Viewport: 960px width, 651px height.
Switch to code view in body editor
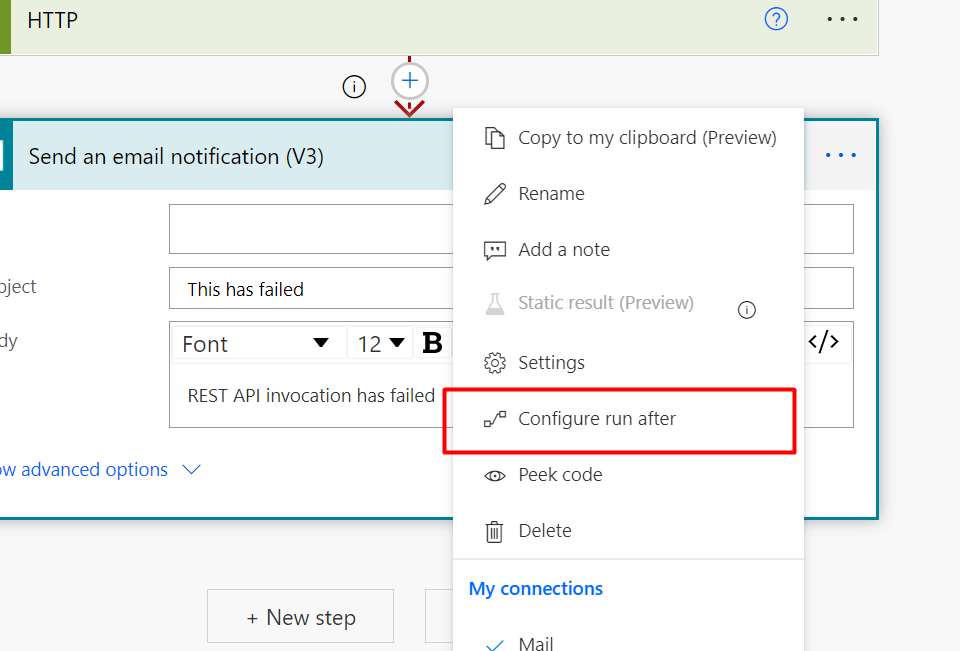coord(823,342)
